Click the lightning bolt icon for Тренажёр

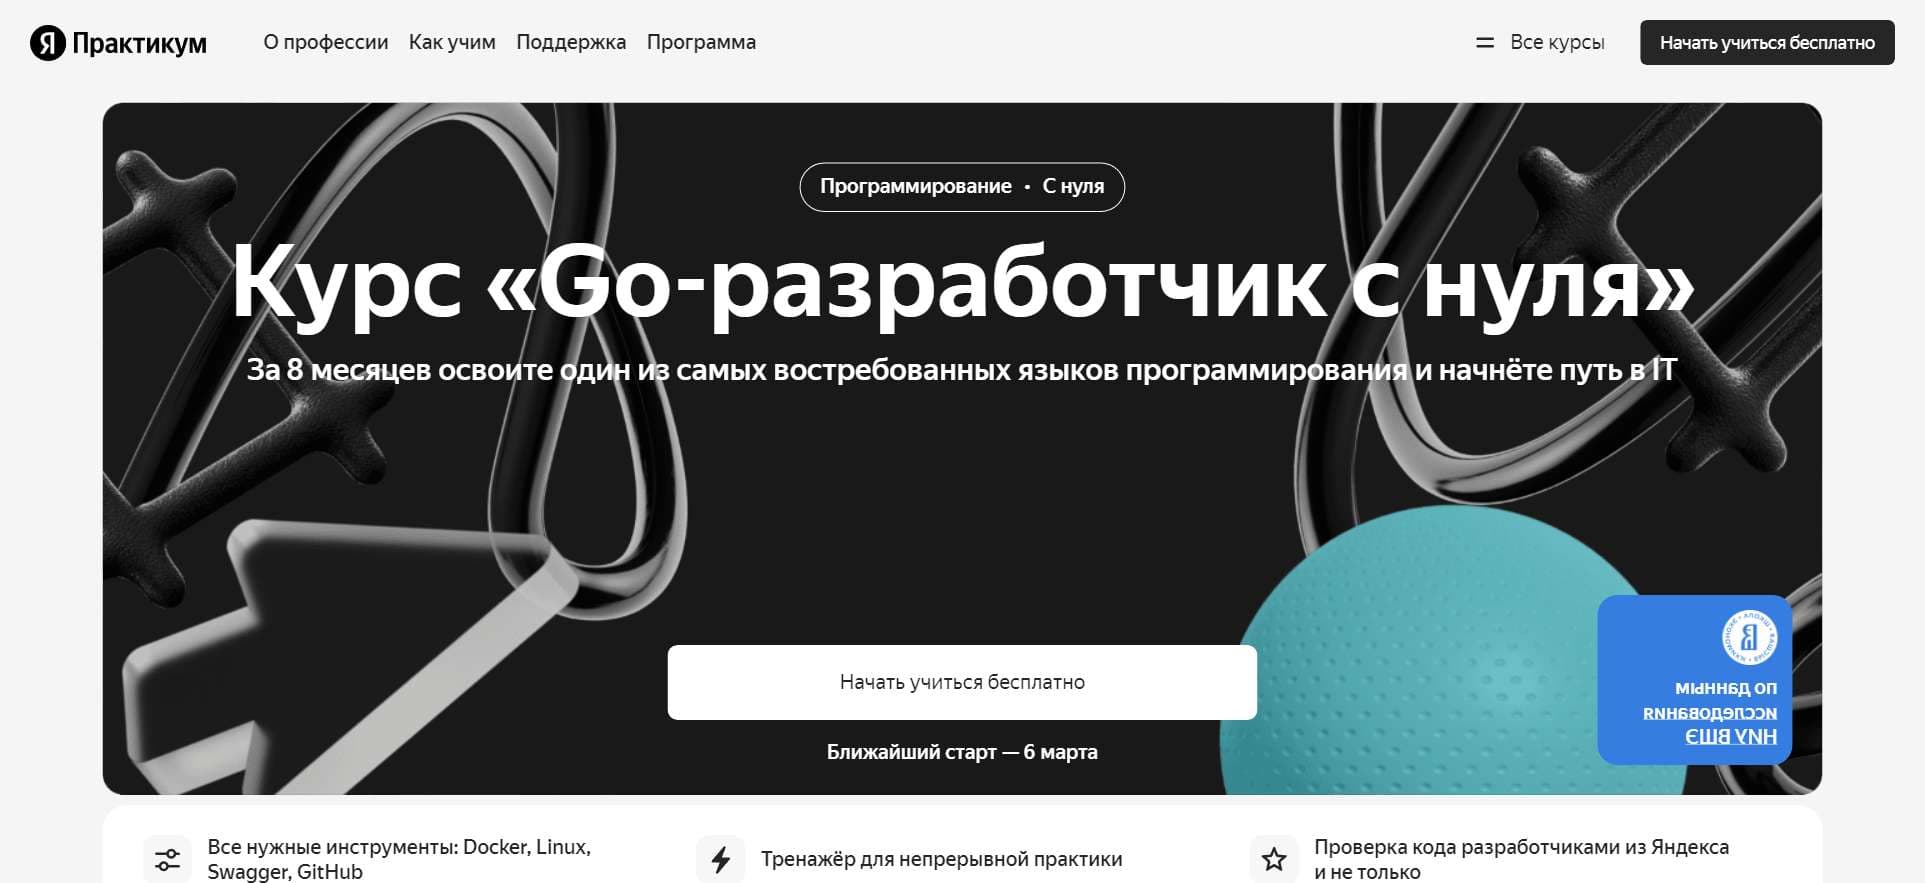pyautogui.click(x=721, y=859)
